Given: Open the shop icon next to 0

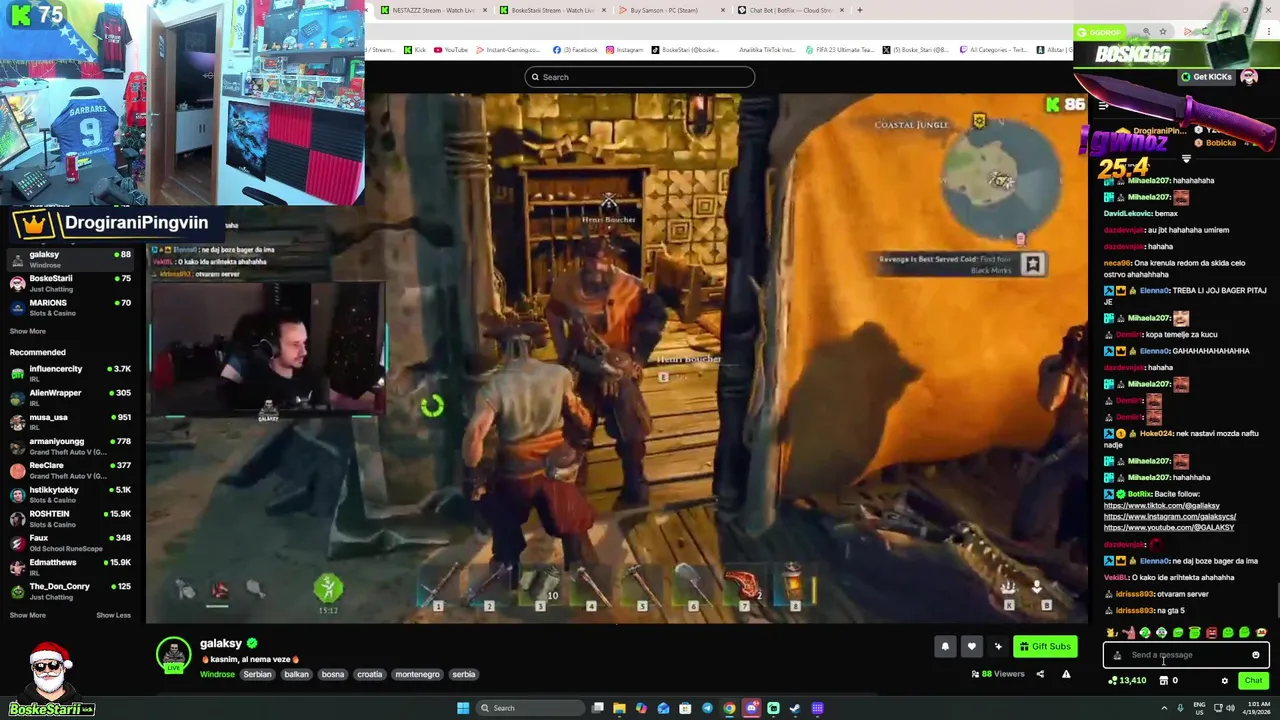Looking at the screenshot, I should 1164,681.
